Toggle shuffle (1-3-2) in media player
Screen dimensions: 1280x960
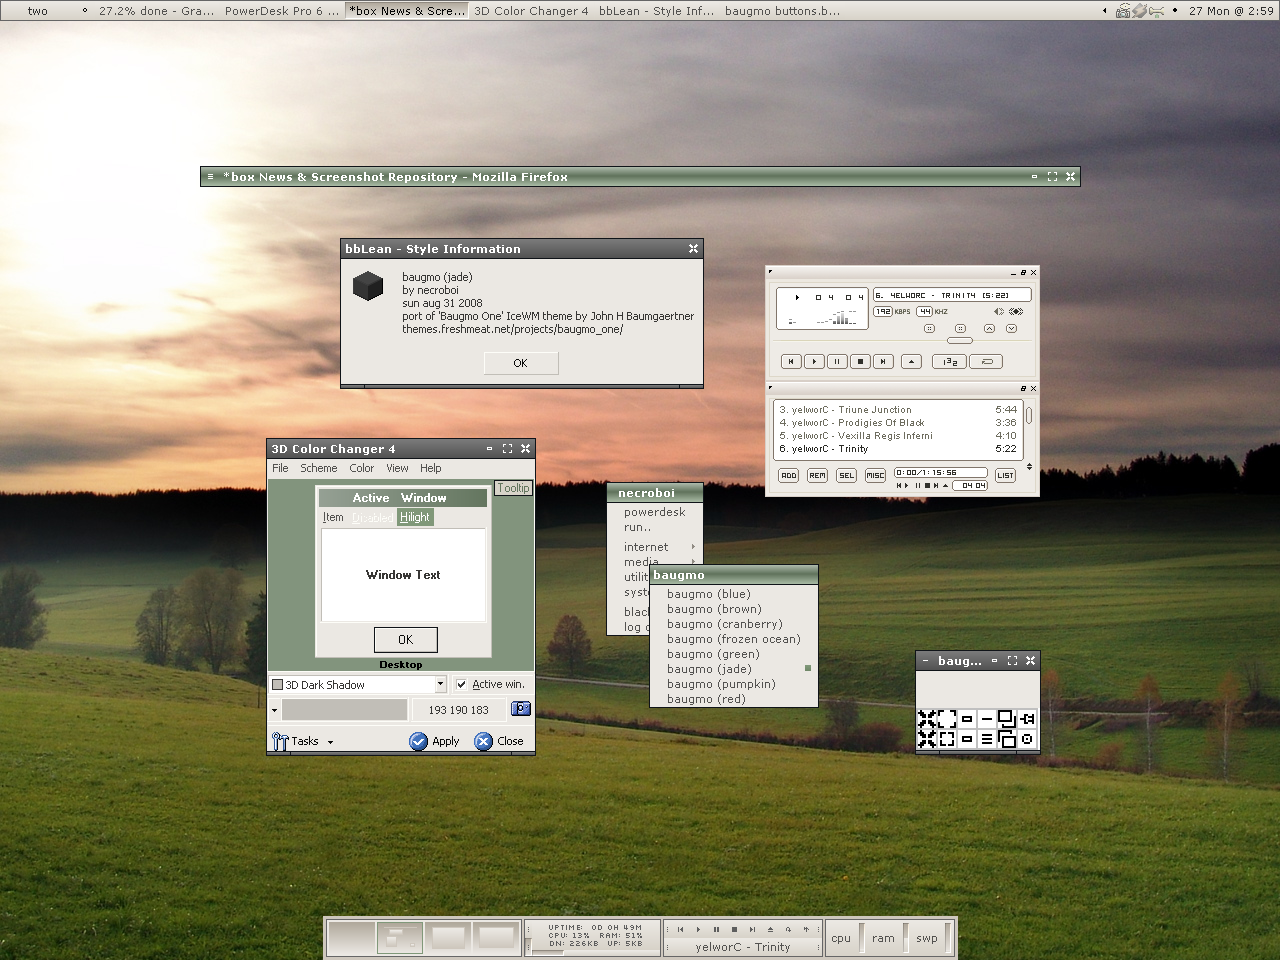pos(949,362)
